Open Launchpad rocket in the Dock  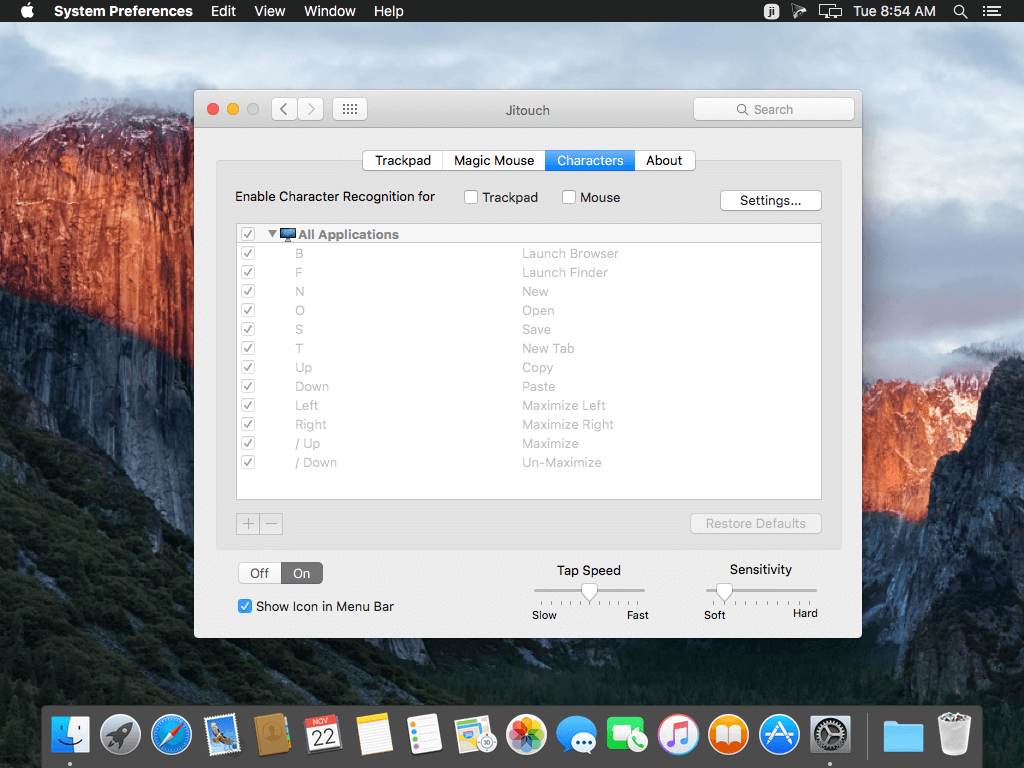click(x=120, y=734)
